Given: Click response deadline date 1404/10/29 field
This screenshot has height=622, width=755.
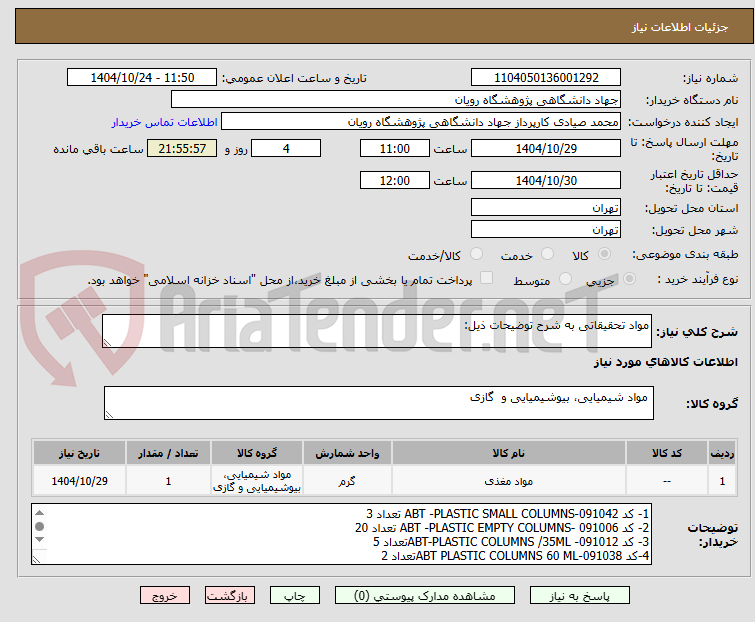Looking at the screenshot, I should (x=546, y=148).
